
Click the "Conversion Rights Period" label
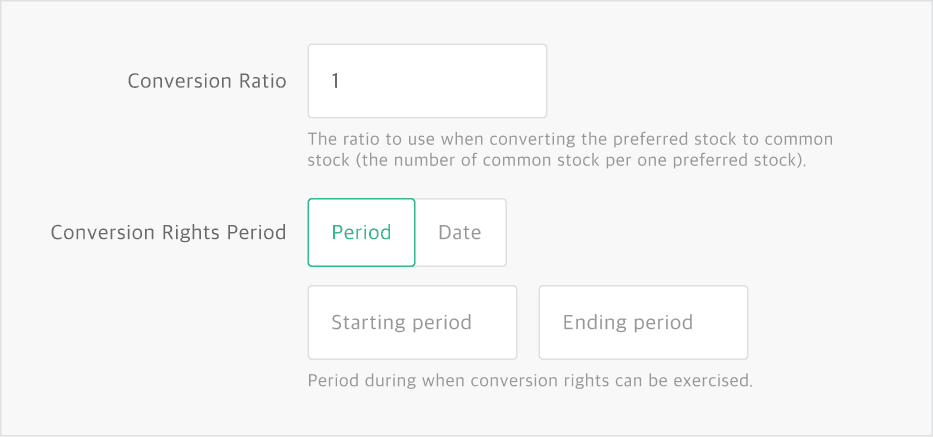168,232
